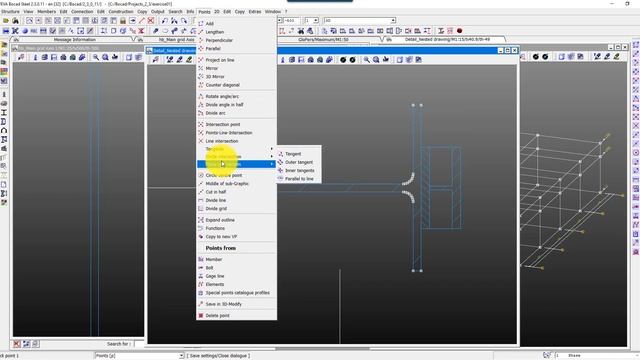Open the wide 3D combo box in top toolbar
The image size is (640, 360).
click(360, 20)
